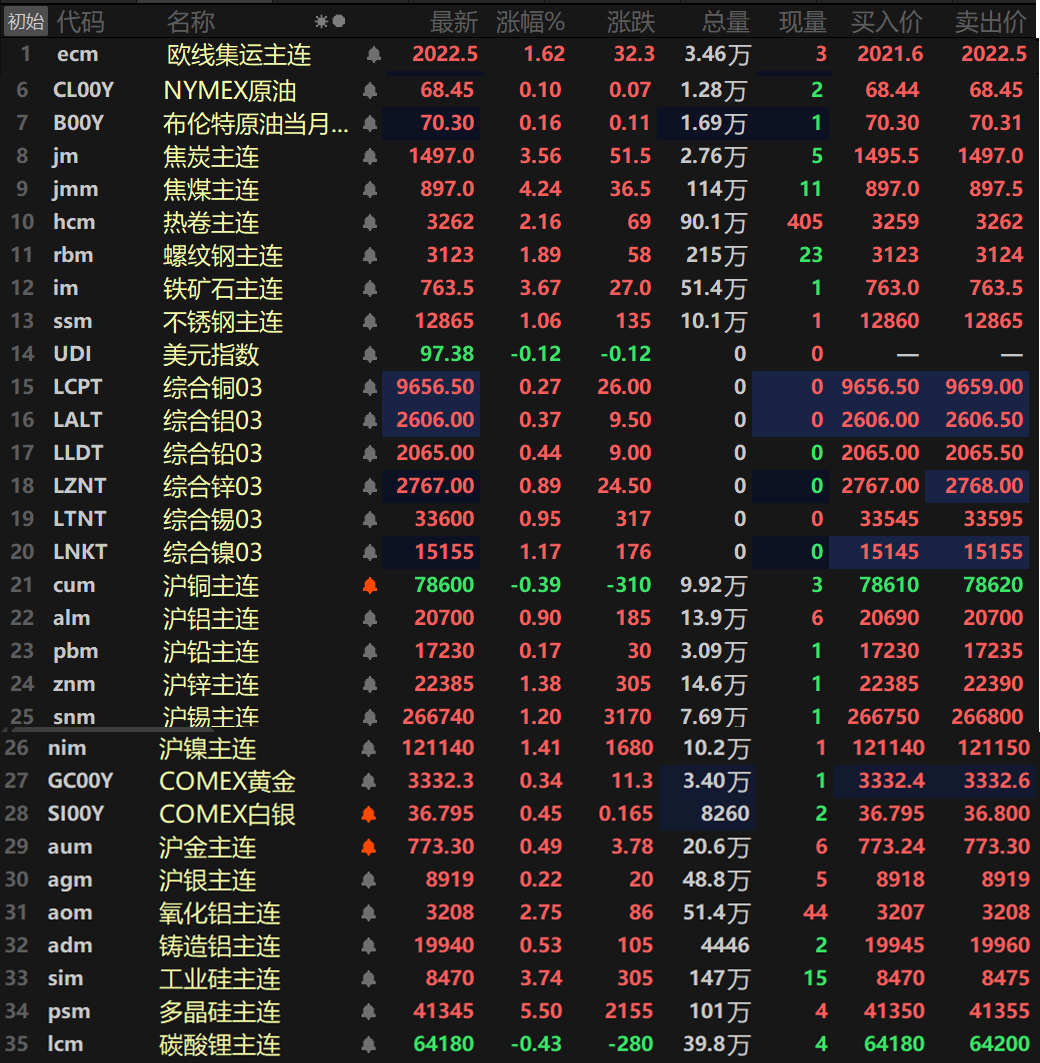1040x1063 pixels.
Task: Click the bell icon for 焦煤主连
Action: [x=369, y=188]
